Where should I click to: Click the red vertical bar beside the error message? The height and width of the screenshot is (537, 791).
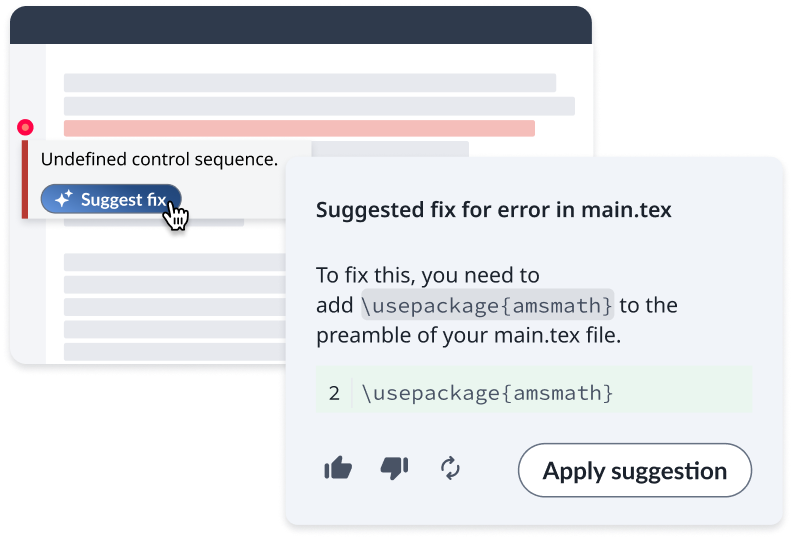pos(25,180)
